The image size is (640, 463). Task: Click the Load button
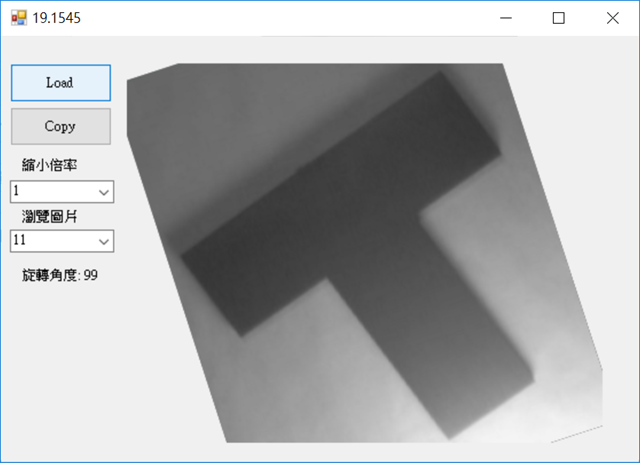pyautogui.click(x=61, y=83)
